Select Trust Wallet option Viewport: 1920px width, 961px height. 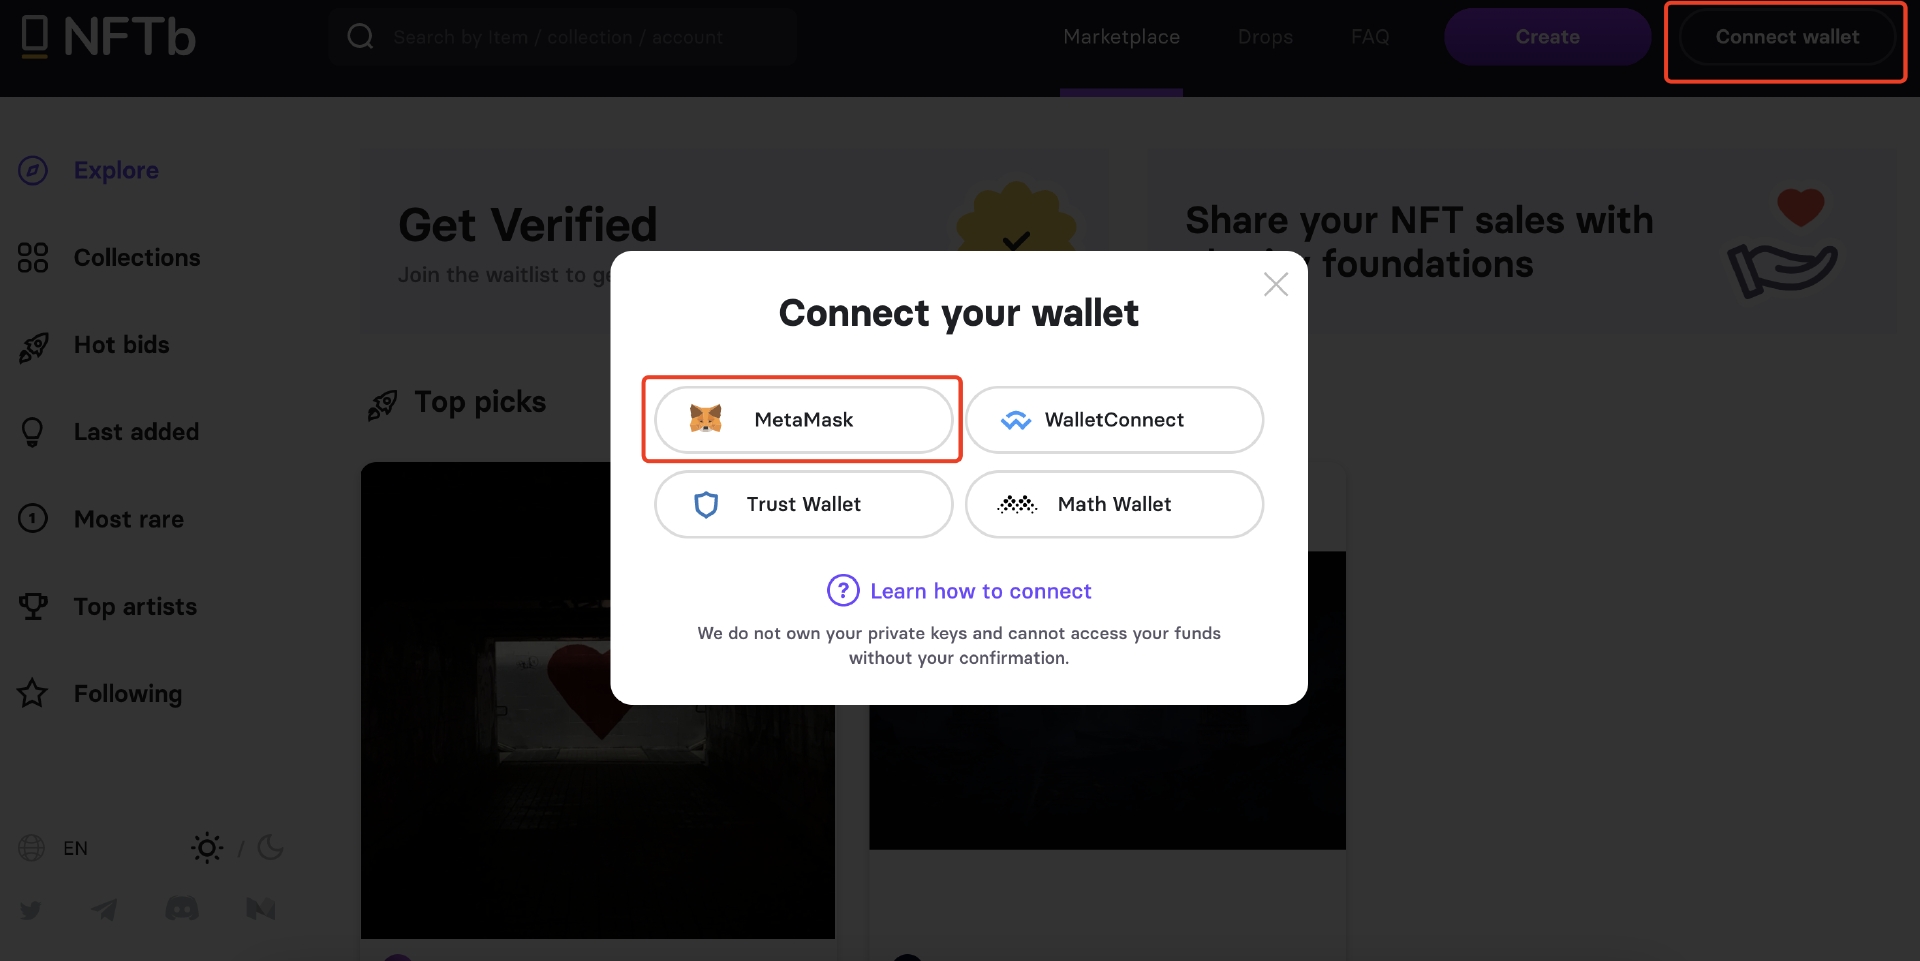click(803, 504)
